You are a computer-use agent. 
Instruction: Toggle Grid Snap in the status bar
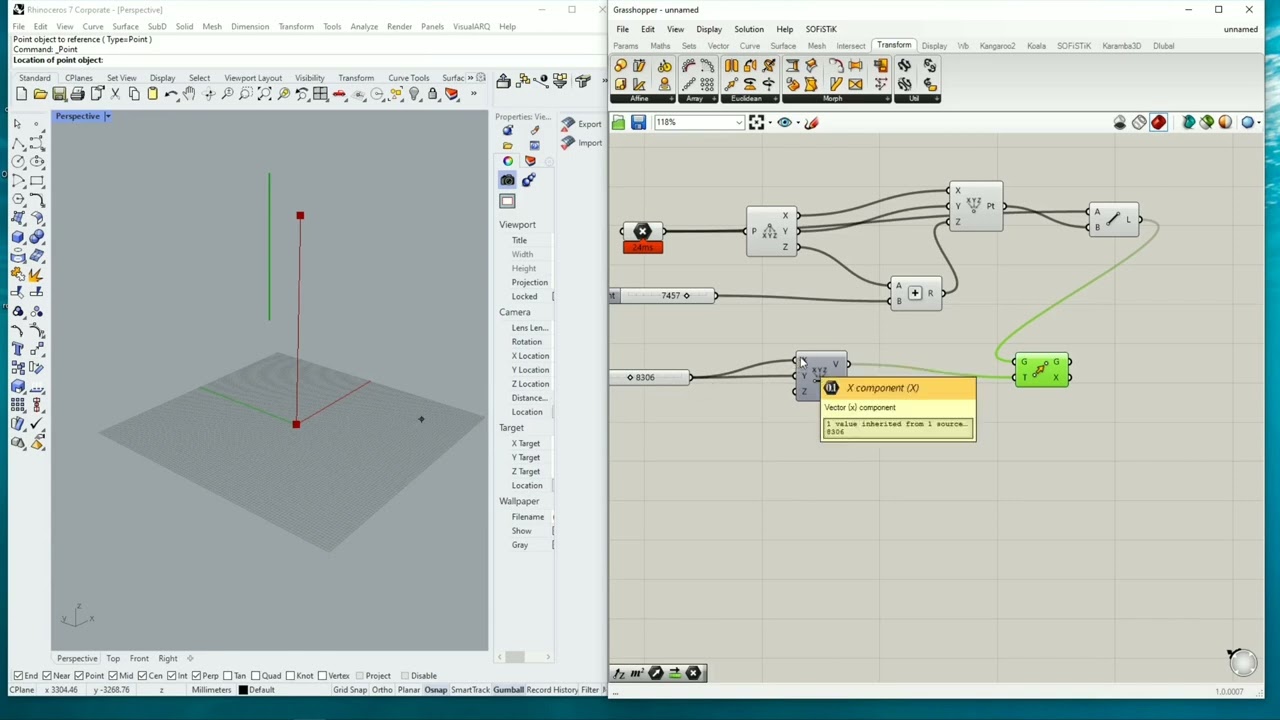350,690
